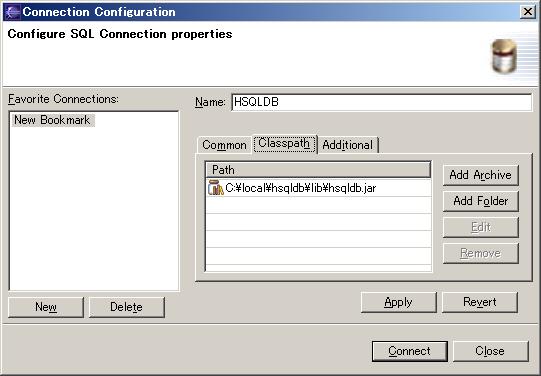Click into the Name field containing HSQLDB

[x=382, y=102]
